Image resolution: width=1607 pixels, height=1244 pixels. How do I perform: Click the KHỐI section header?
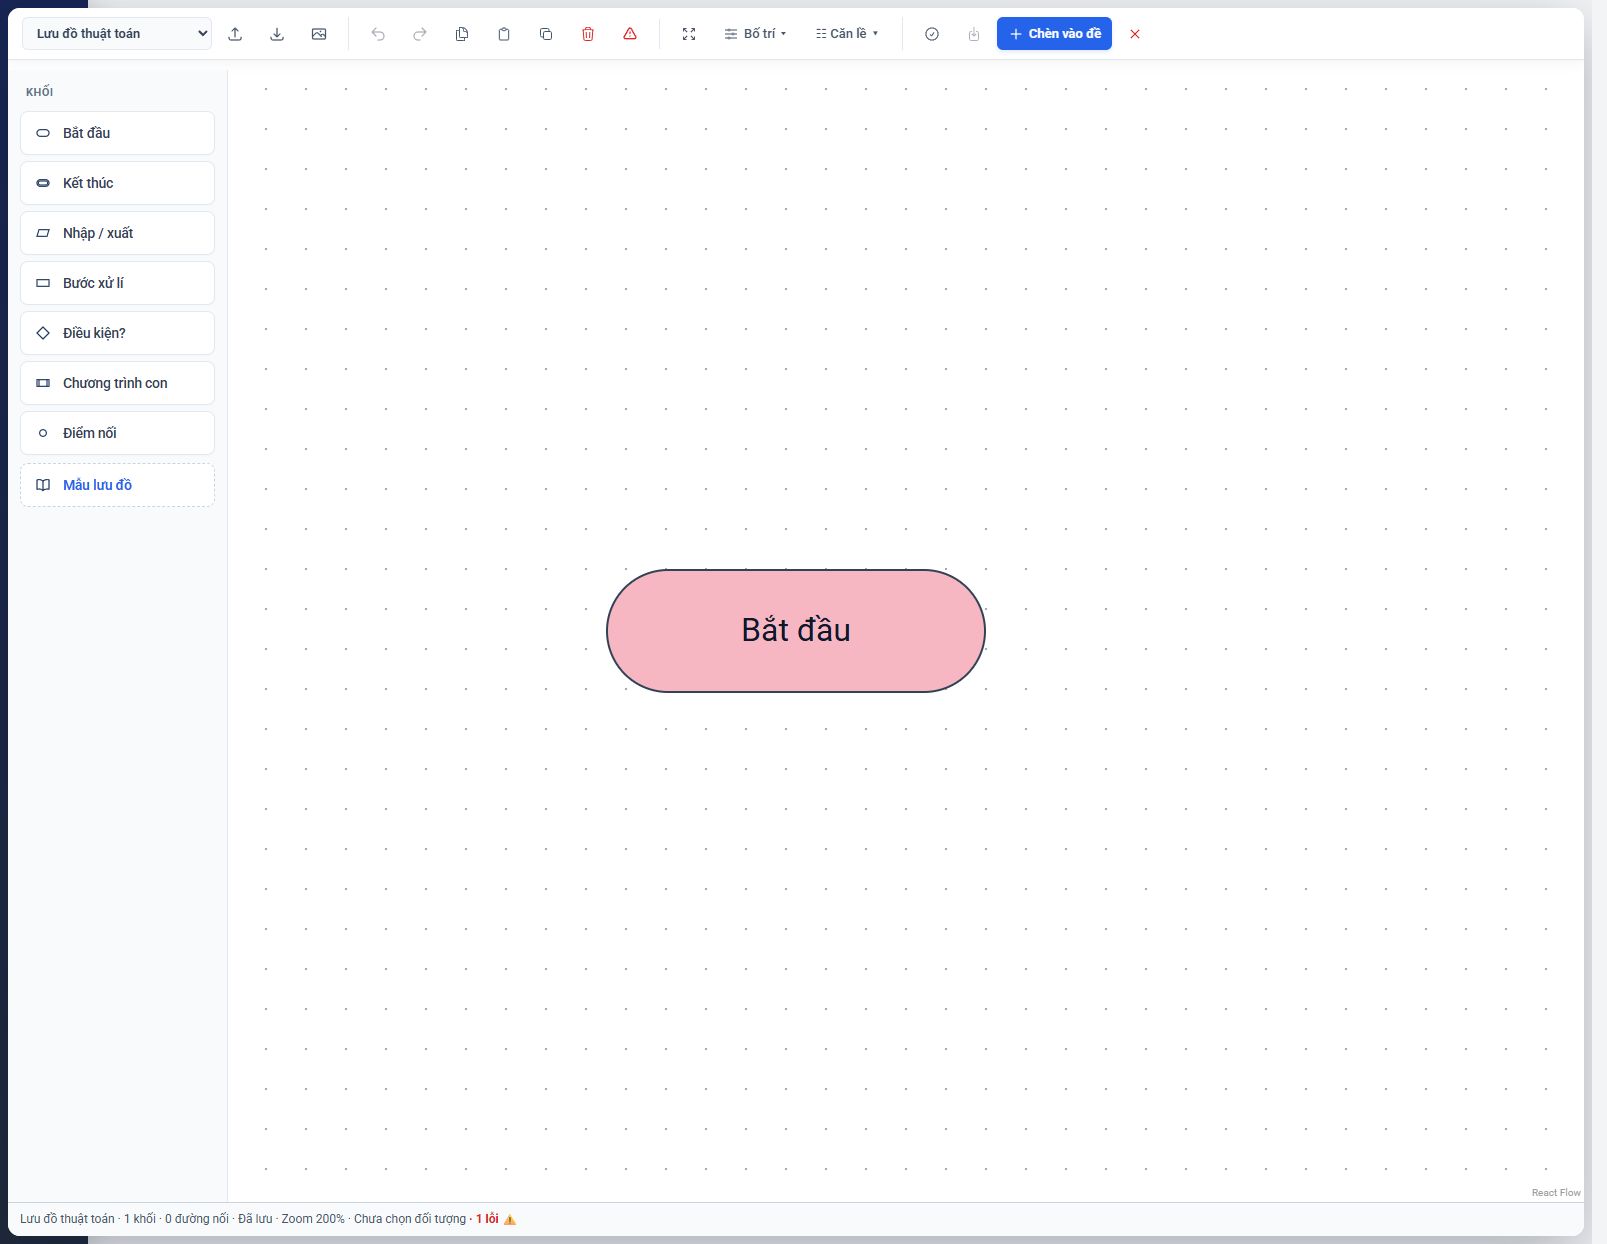pyautogui.click(x=40, y=92)
